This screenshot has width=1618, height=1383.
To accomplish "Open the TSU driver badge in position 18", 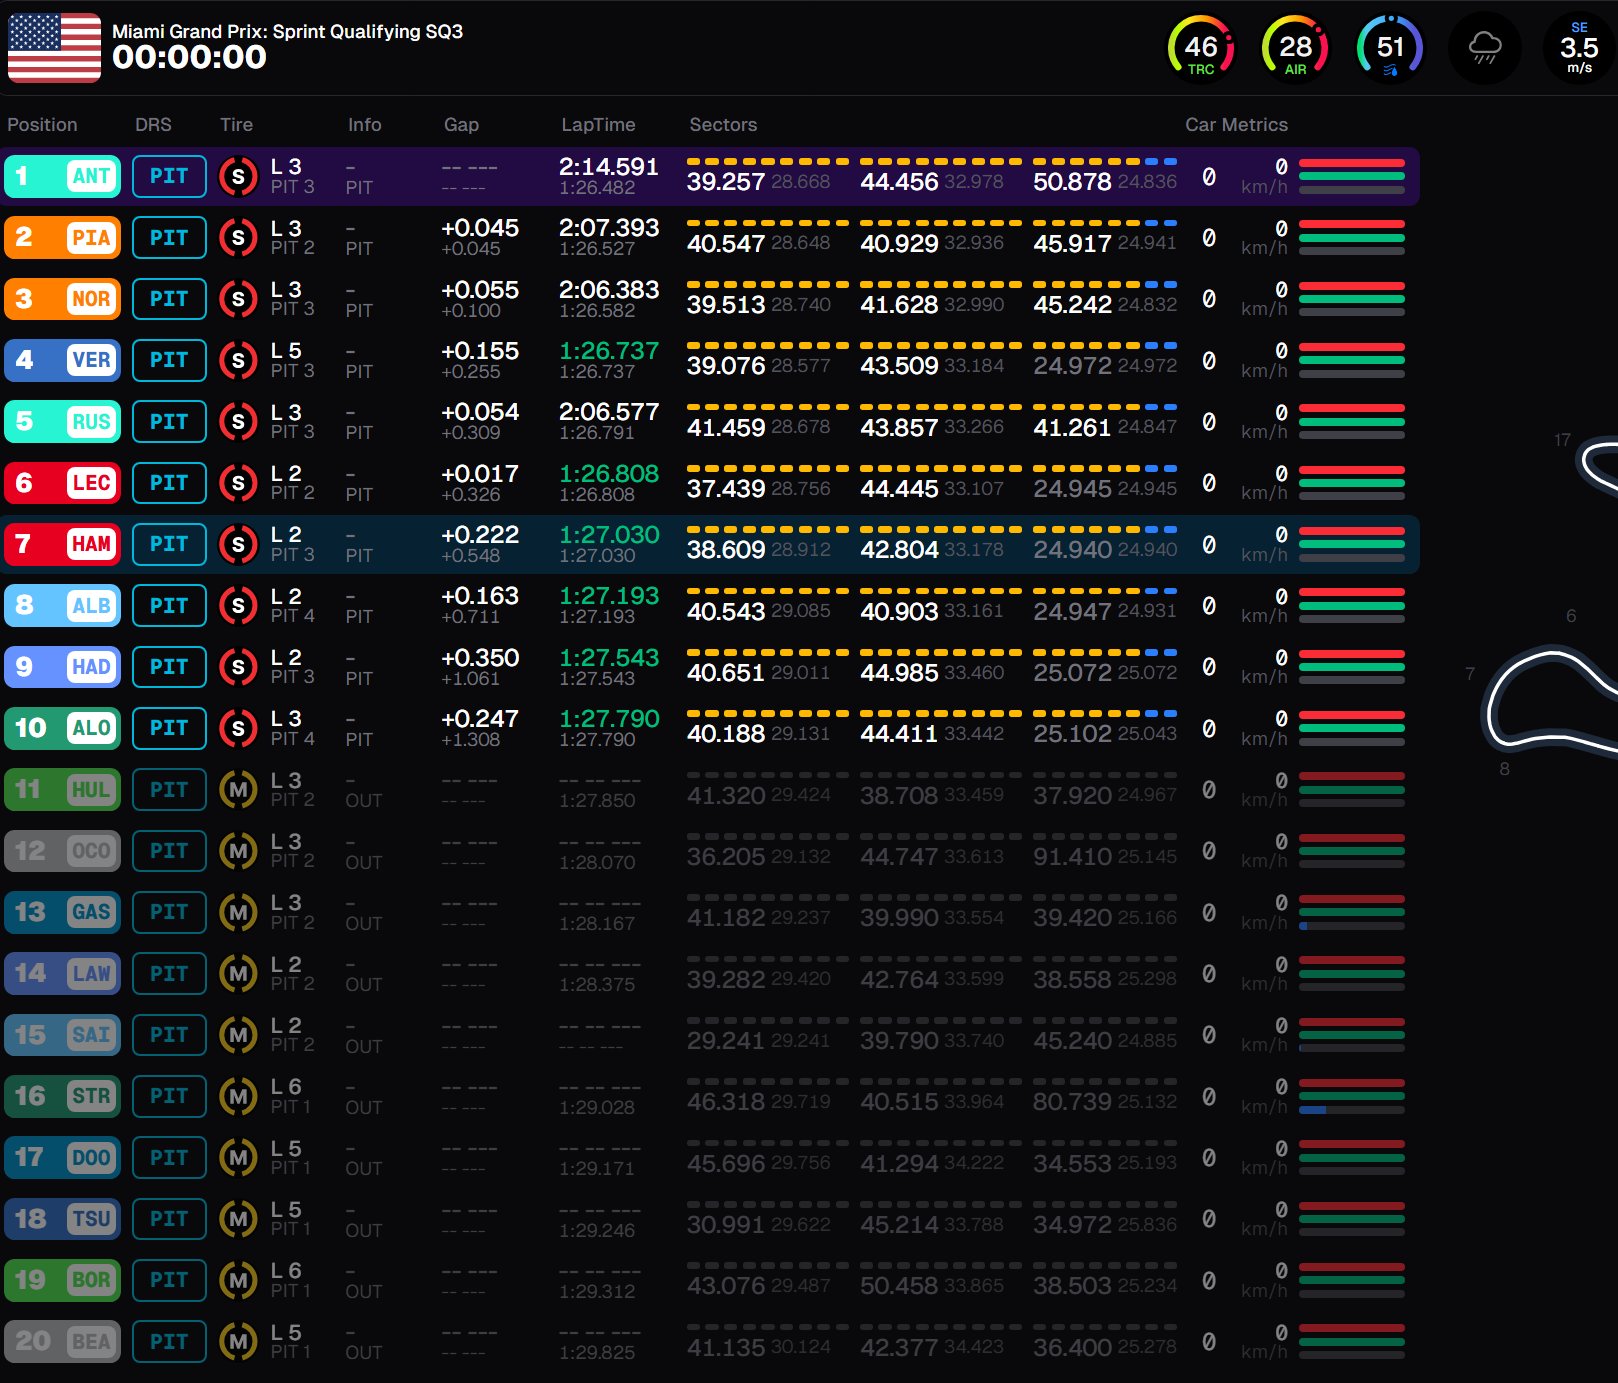I will (62, 1218).
